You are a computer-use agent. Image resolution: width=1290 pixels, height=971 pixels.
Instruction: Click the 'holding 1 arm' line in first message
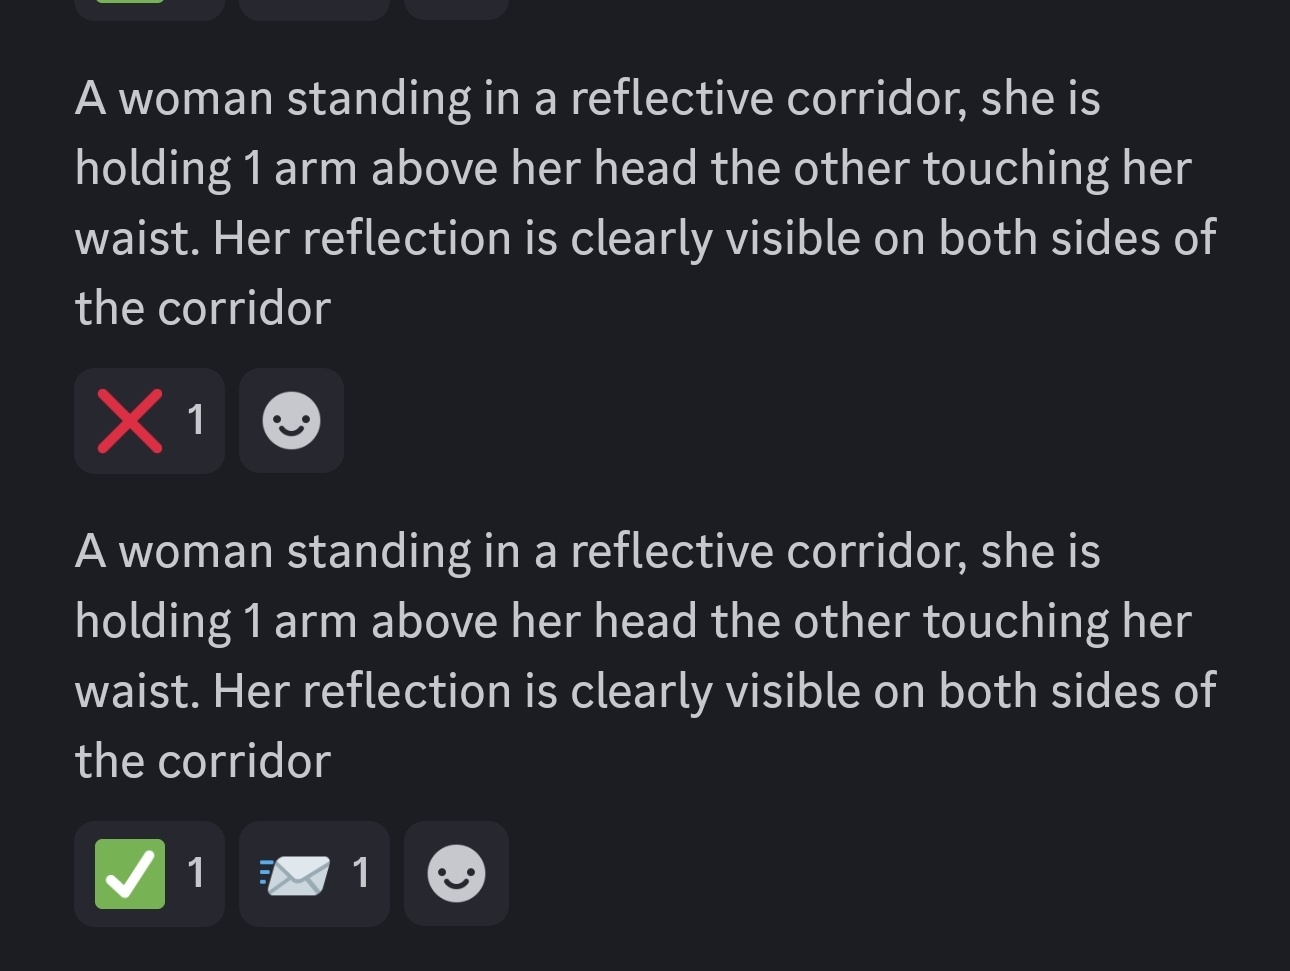coord(633,169)
